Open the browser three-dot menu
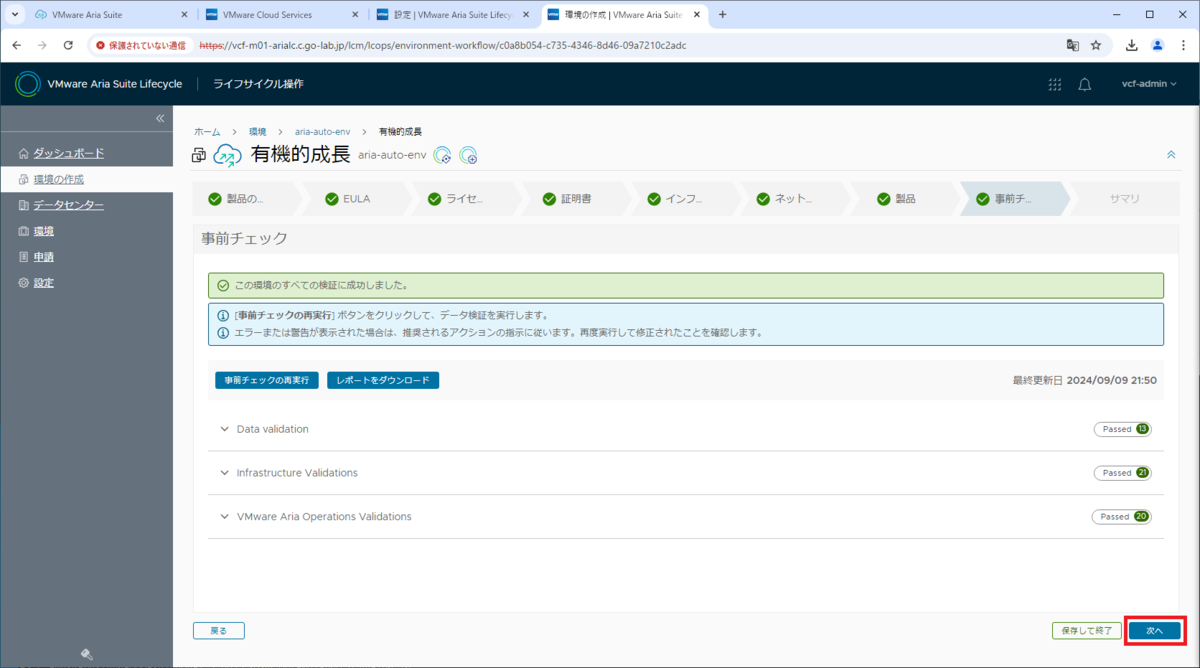The image size is (1200, 668). [1183, 45]
